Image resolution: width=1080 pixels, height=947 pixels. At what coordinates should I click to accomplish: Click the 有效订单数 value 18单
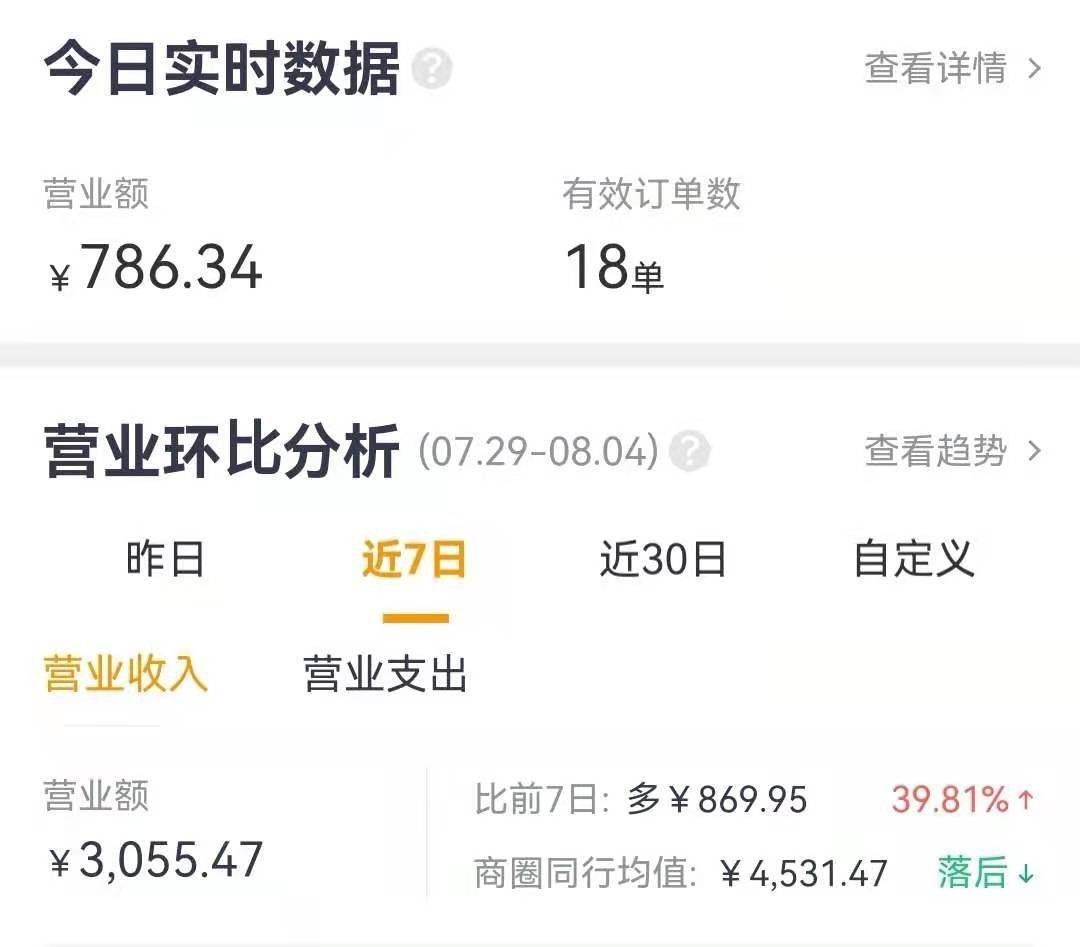[x=614, y=269]
